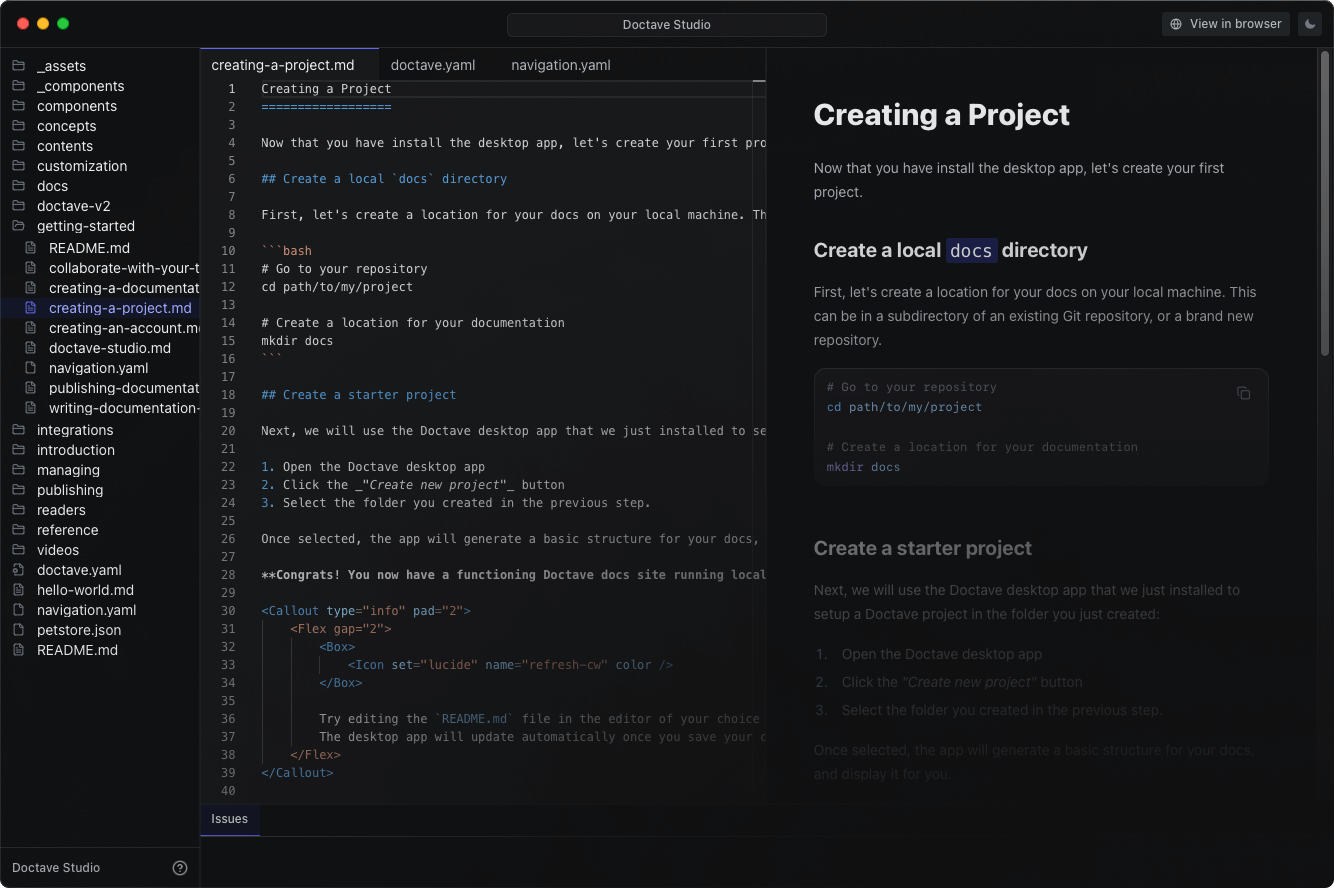This screenshot has width=1334, height=888.
Task: Click the reference folder icon
Action: [18, 530]
